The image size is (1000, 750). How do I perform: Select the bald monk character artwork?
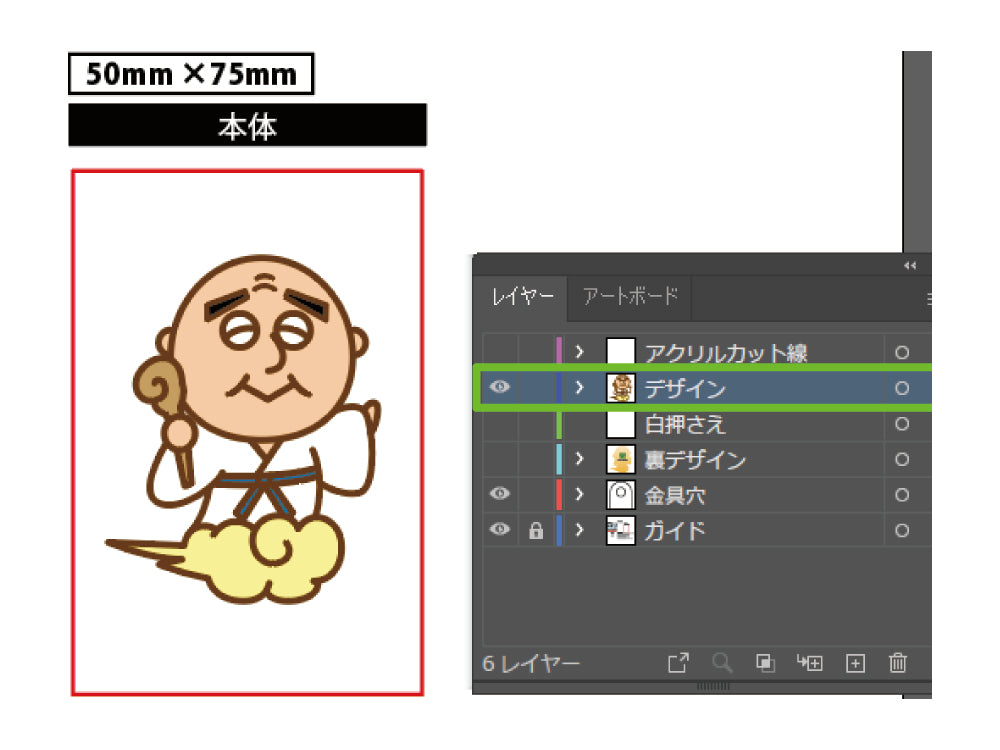click(244, 429)
